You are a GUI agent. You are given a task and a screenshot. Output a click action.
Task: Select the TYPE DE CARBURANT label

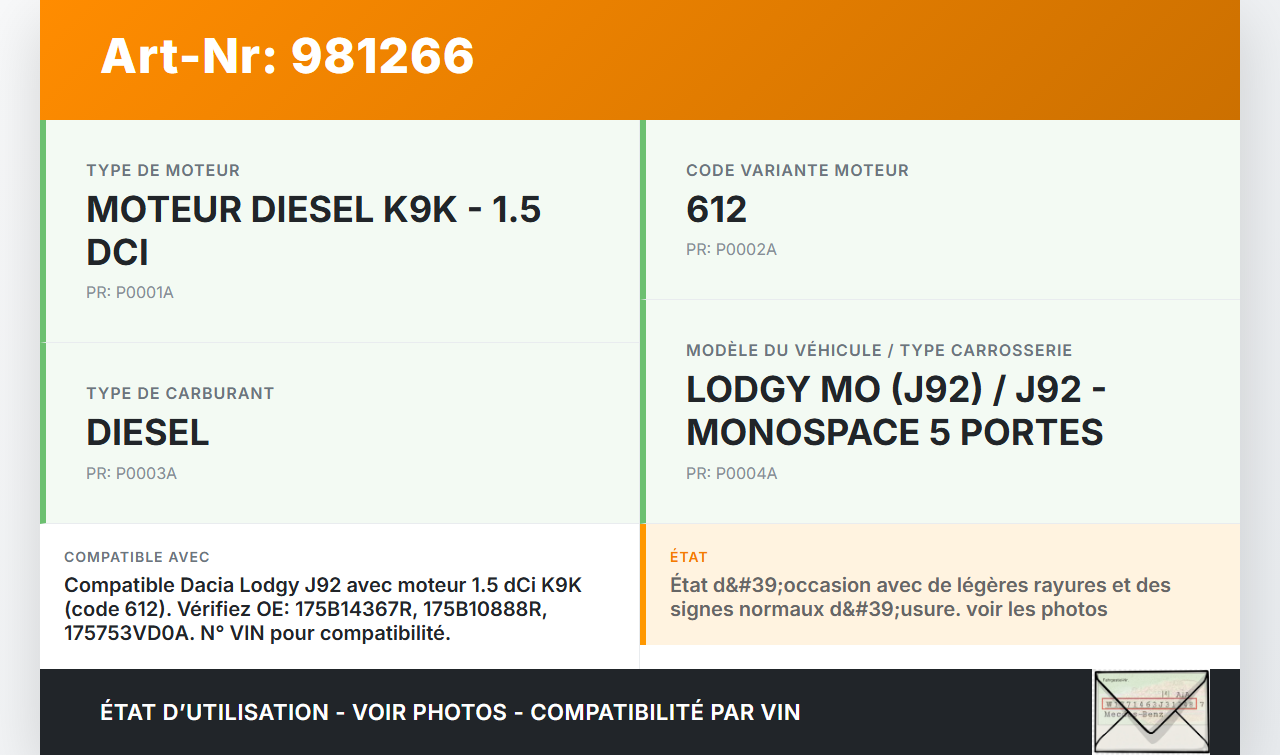click(180, 394)
